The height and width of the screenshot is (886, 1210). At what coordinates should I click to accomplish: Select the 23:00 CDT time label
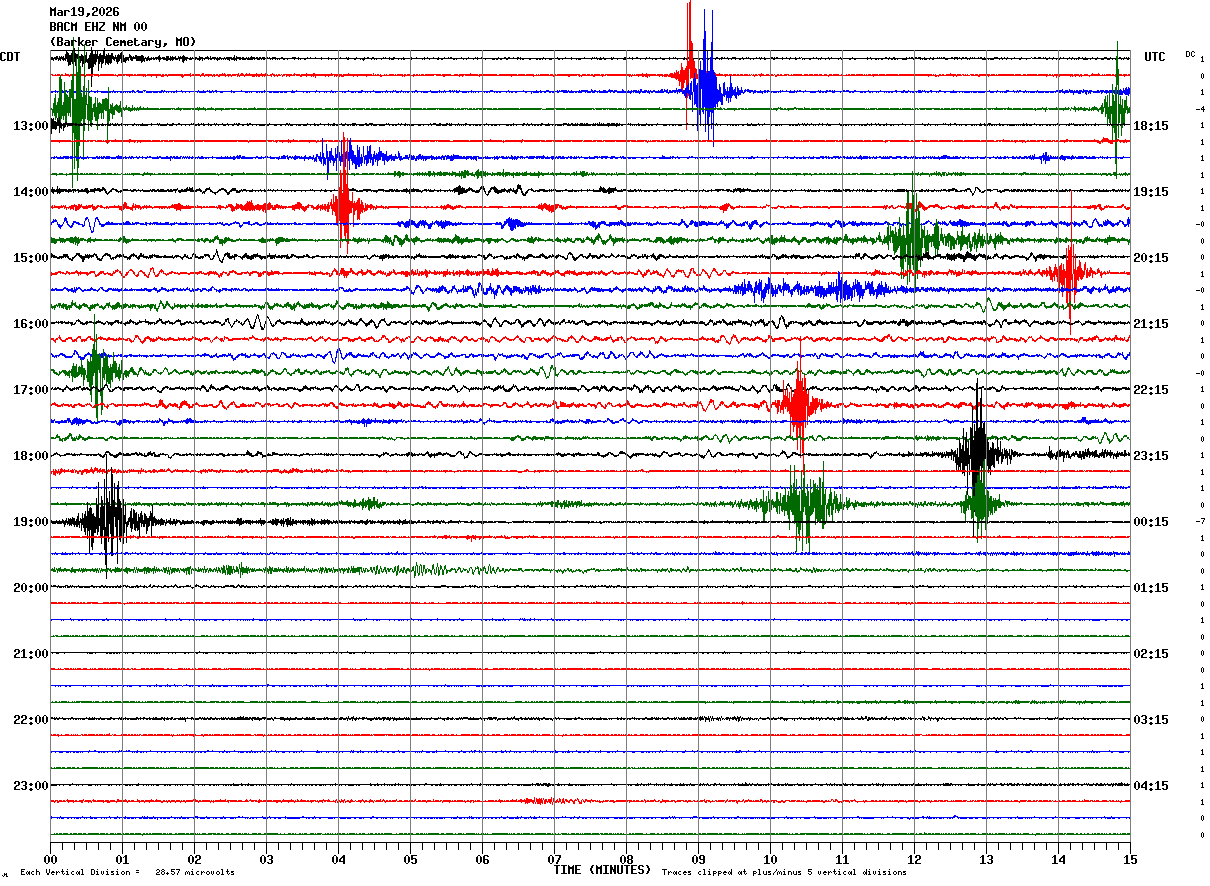pyautogui.click(x=30, y=786)
